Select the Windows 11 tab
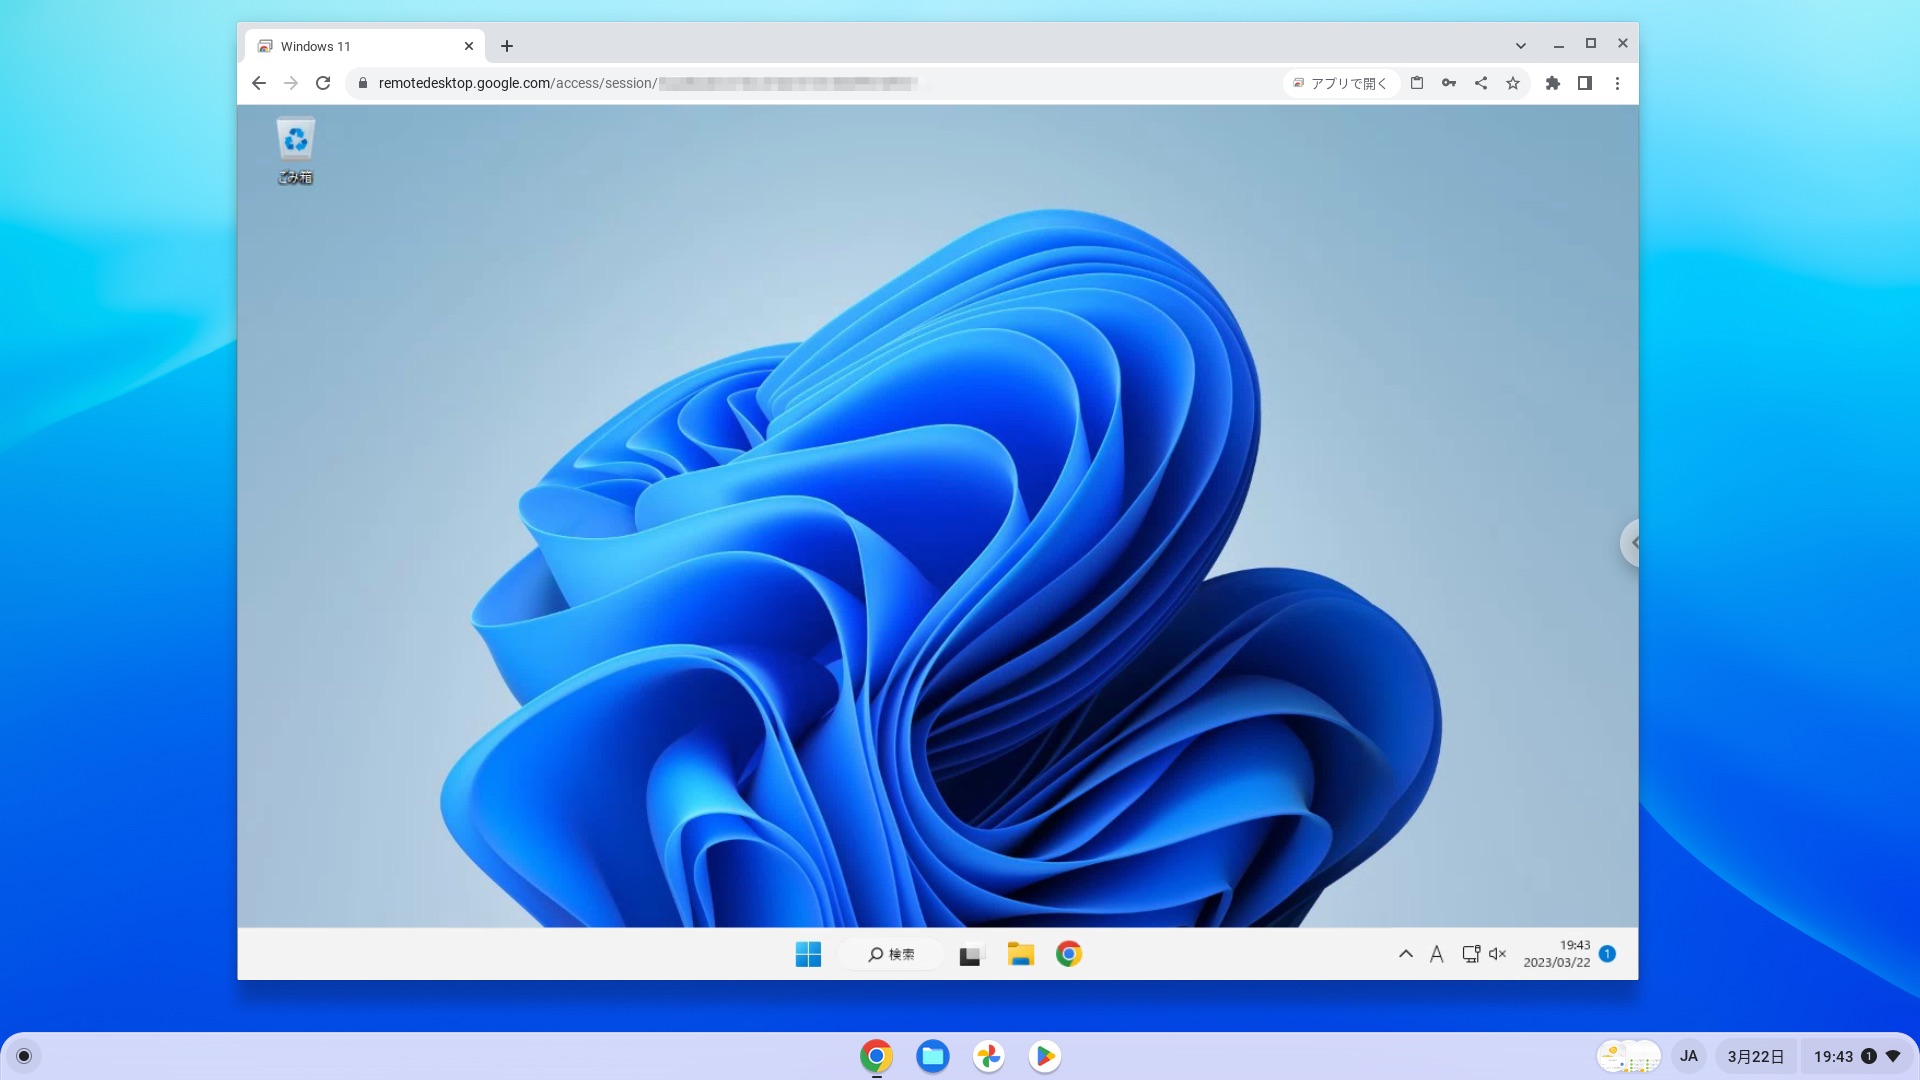This screenshot has width=1920, height=1080. tap(365, 46)
